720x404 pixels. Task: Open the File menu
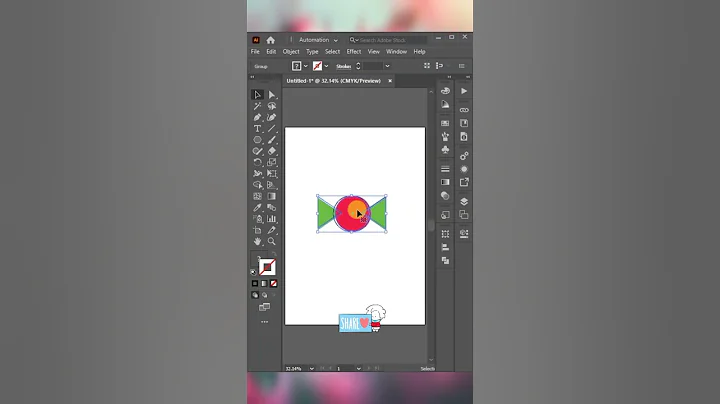[255, 52]
